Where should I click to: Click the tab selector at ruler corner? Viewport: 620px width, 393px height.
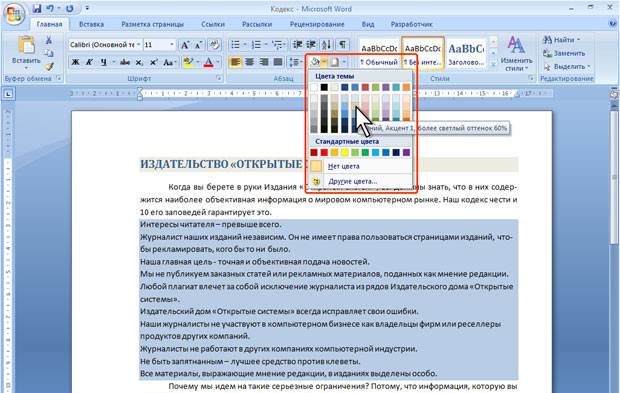[x=8, y=94]
